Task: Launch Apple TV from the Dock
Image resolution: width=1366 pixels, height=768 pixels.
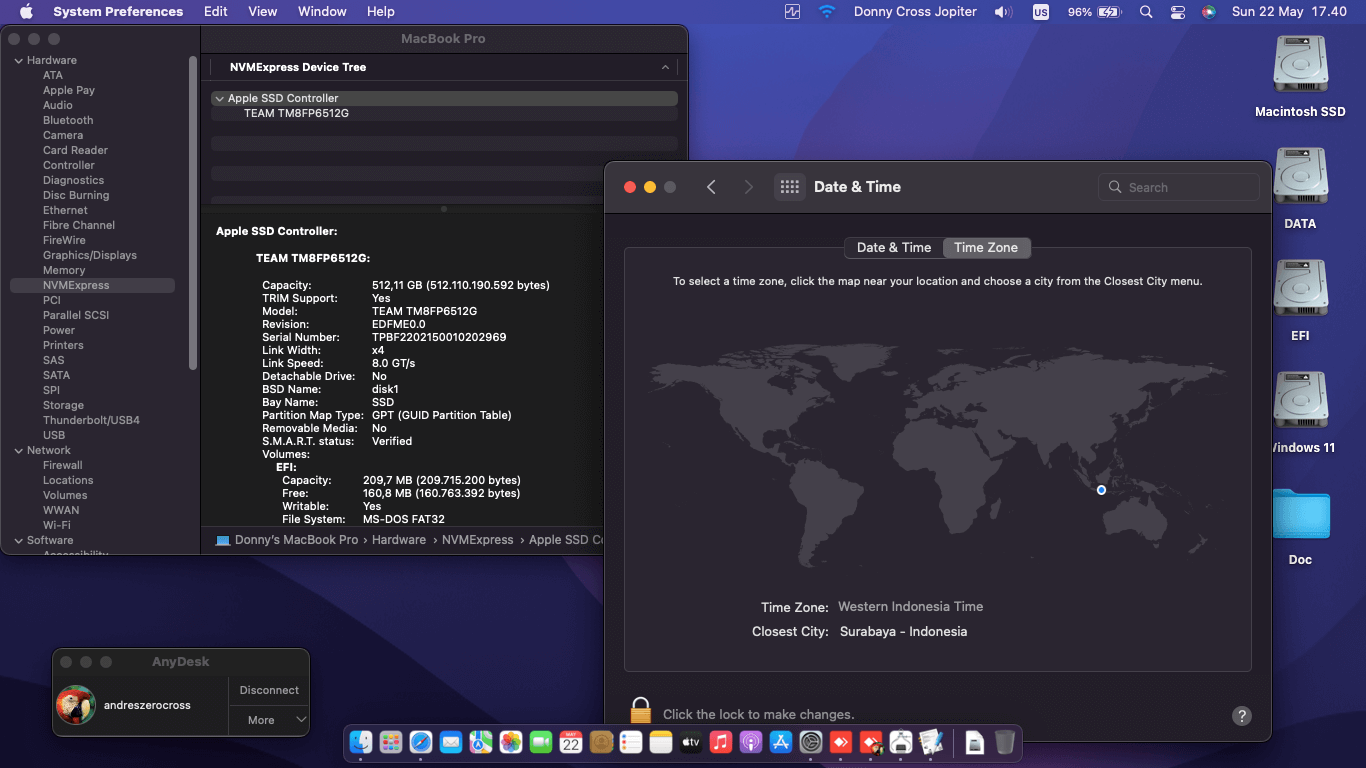Action: pyautogui.click(x=691, y=742)
